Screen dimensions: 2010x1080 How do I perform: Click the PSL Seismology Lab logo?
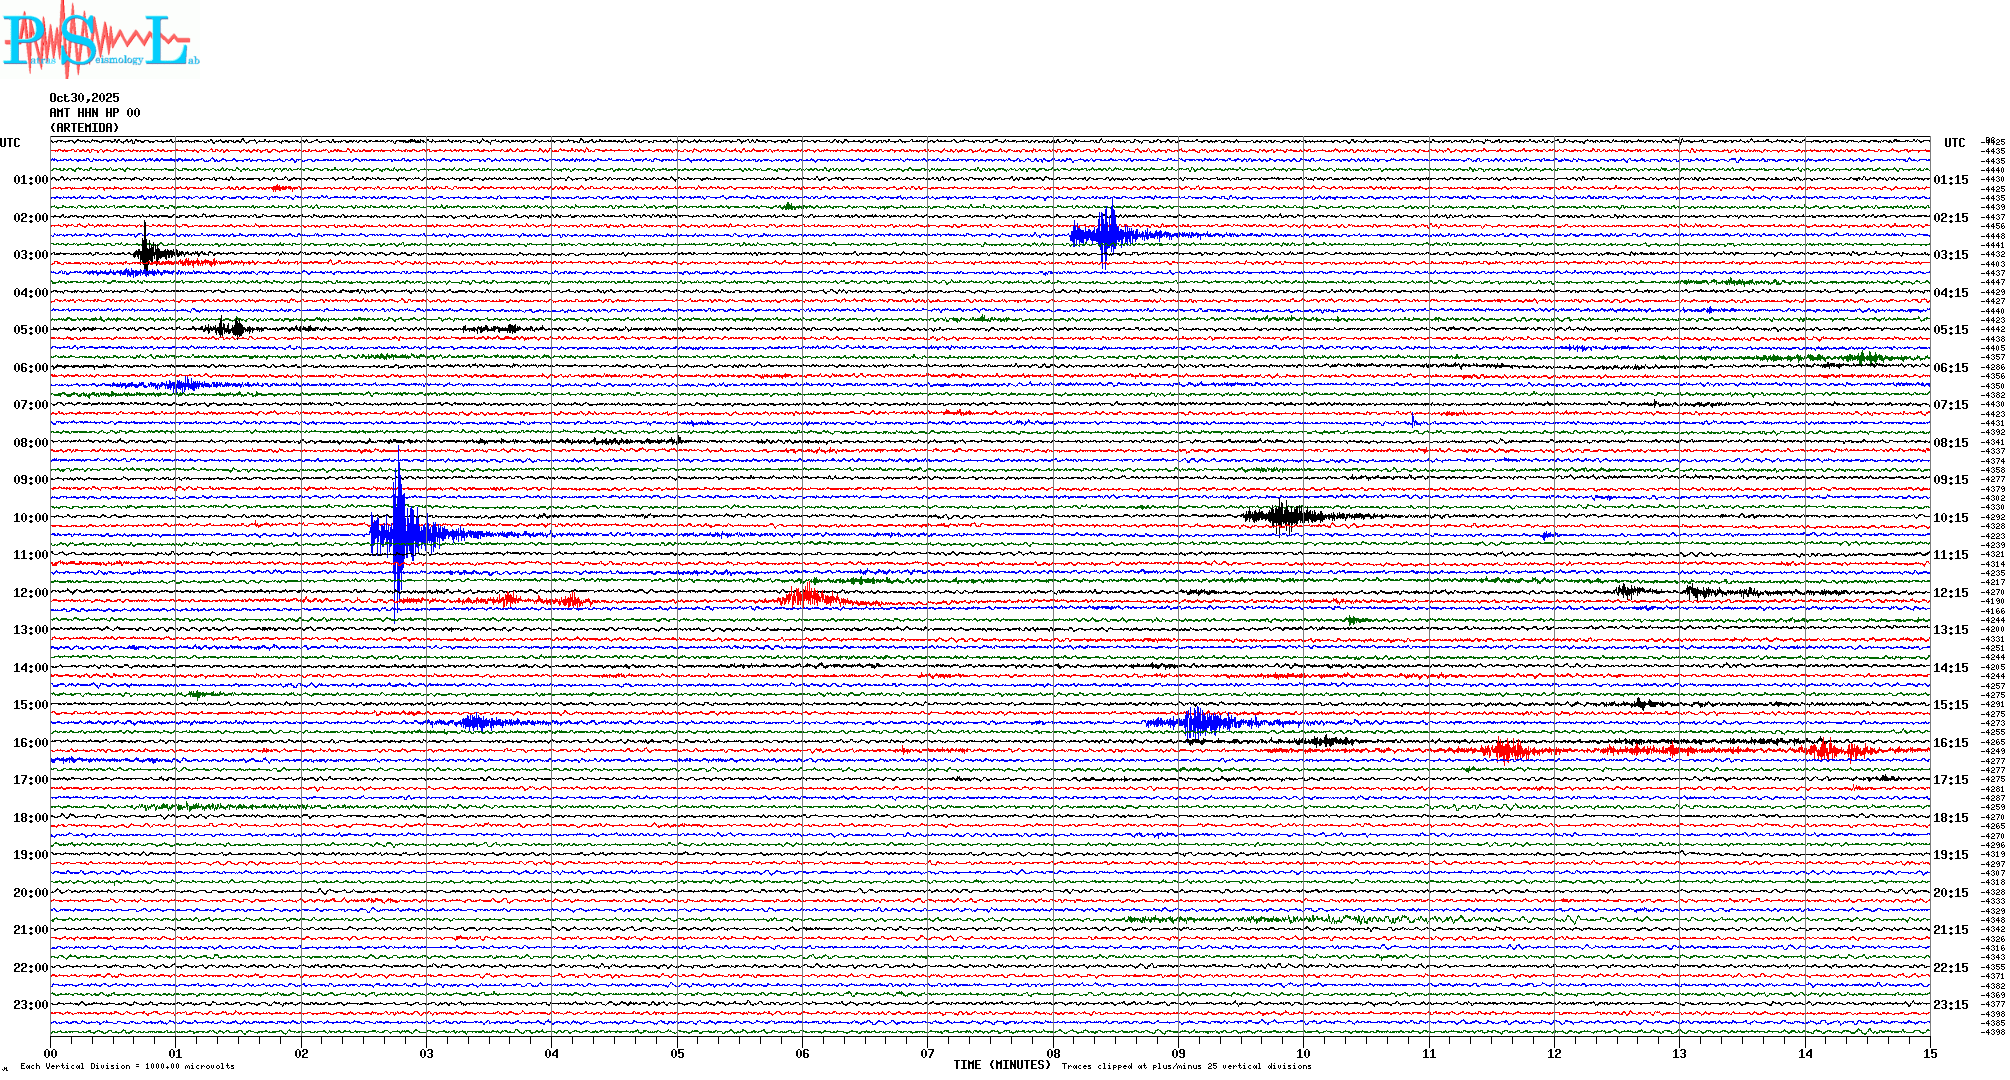(100, 40)
